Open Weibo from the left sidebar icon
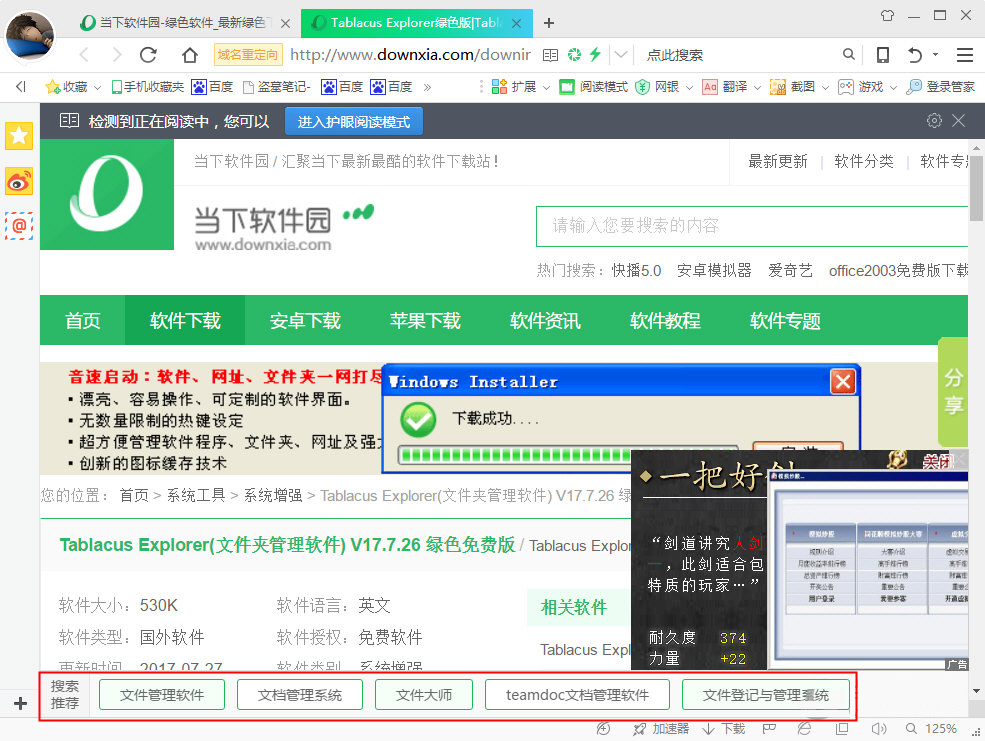This screenshot has width=985, height=741. (19, 182)
